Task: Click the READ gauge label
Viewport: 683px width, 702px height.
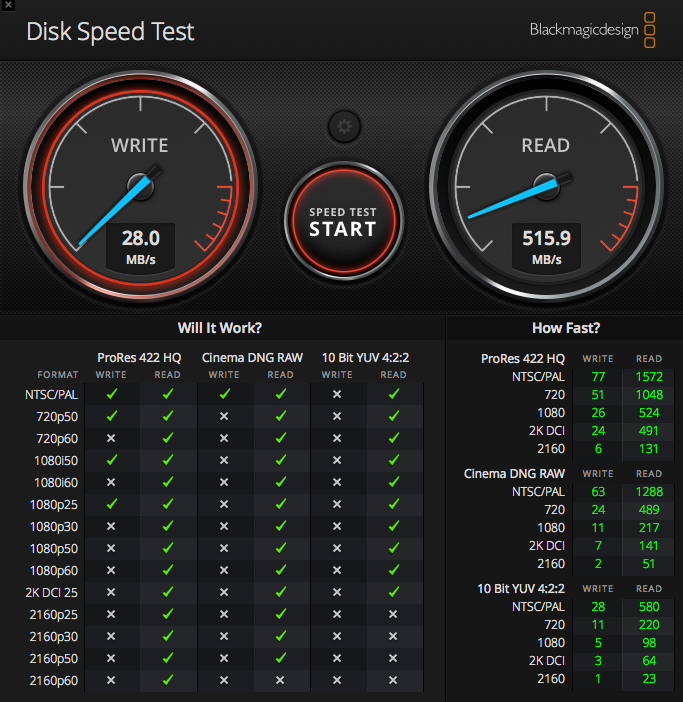Action: [546, 146]
